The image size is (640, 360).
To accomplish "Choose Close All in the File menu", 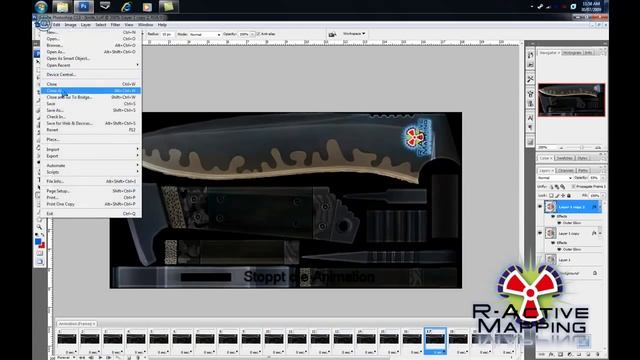I will click(x=91, y=91).
